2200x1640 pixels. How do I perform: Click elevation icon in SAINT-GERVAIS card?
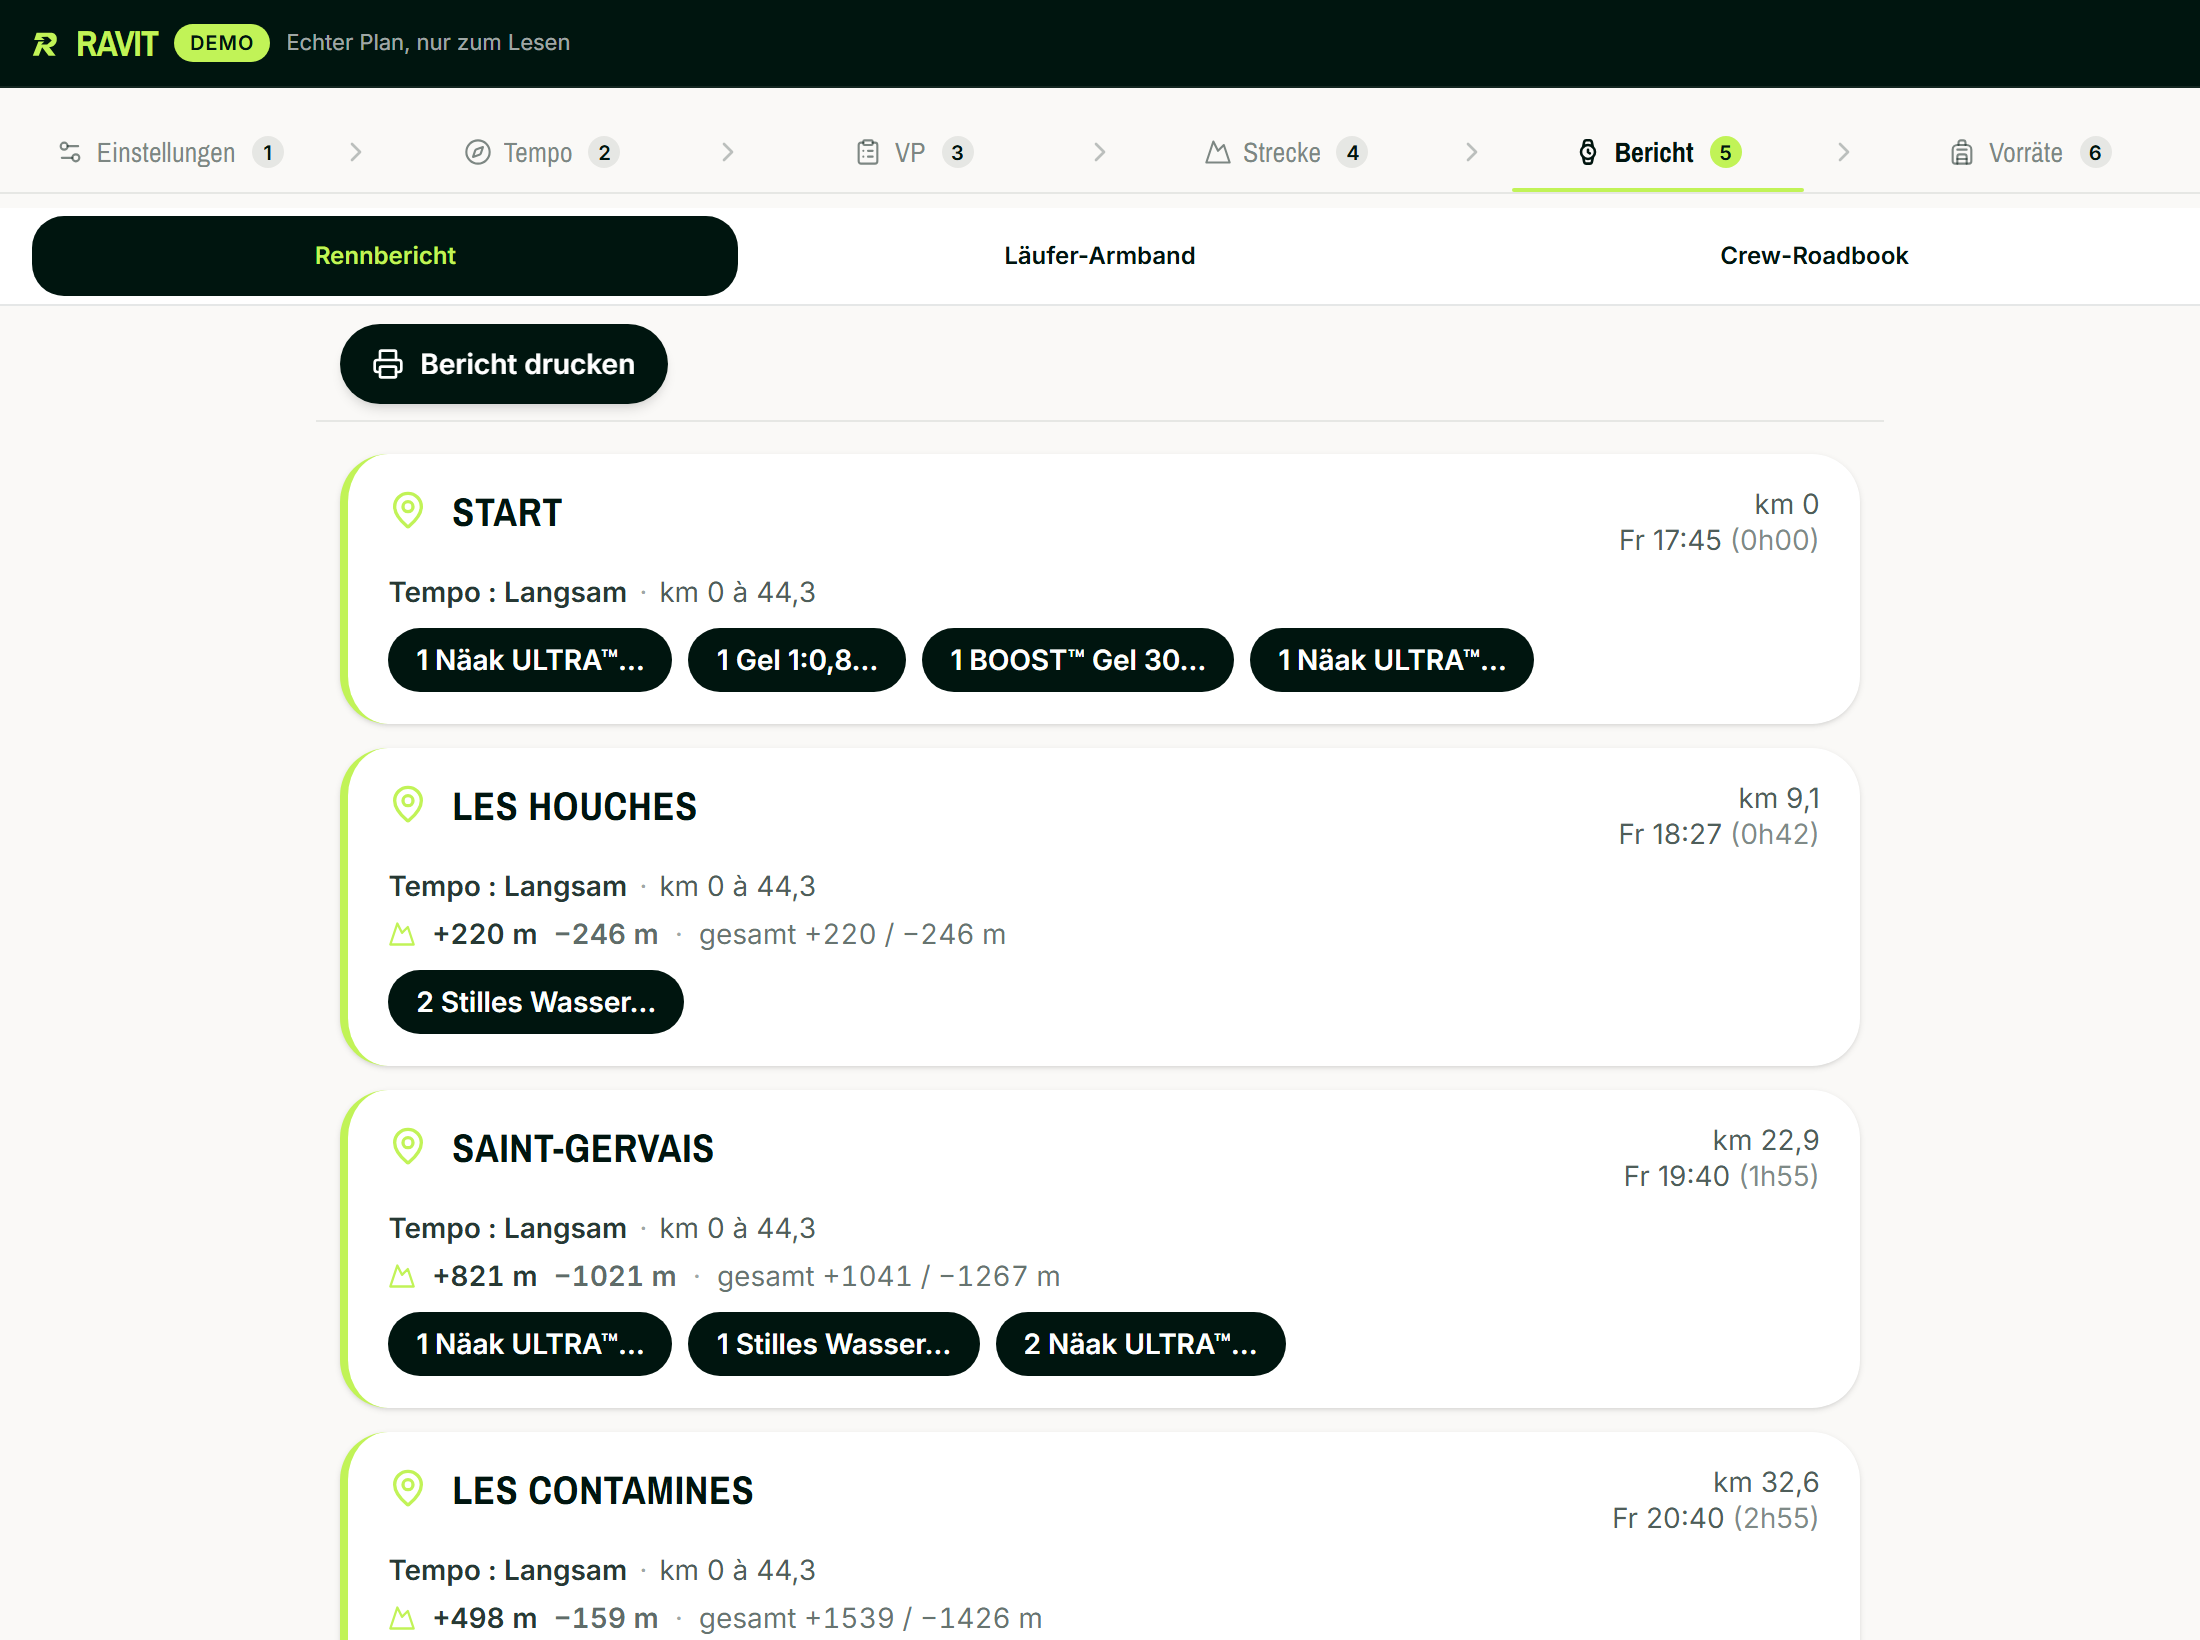pyautogui.click(x=402, y=1277)
